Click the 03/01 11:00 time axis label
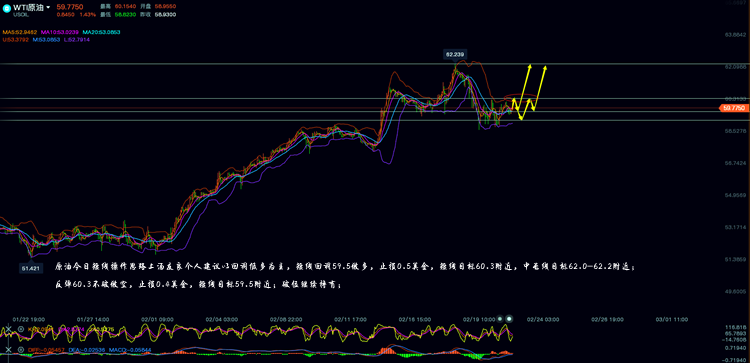This screenshot has height=363, width=750. click(x=672, y=319)
